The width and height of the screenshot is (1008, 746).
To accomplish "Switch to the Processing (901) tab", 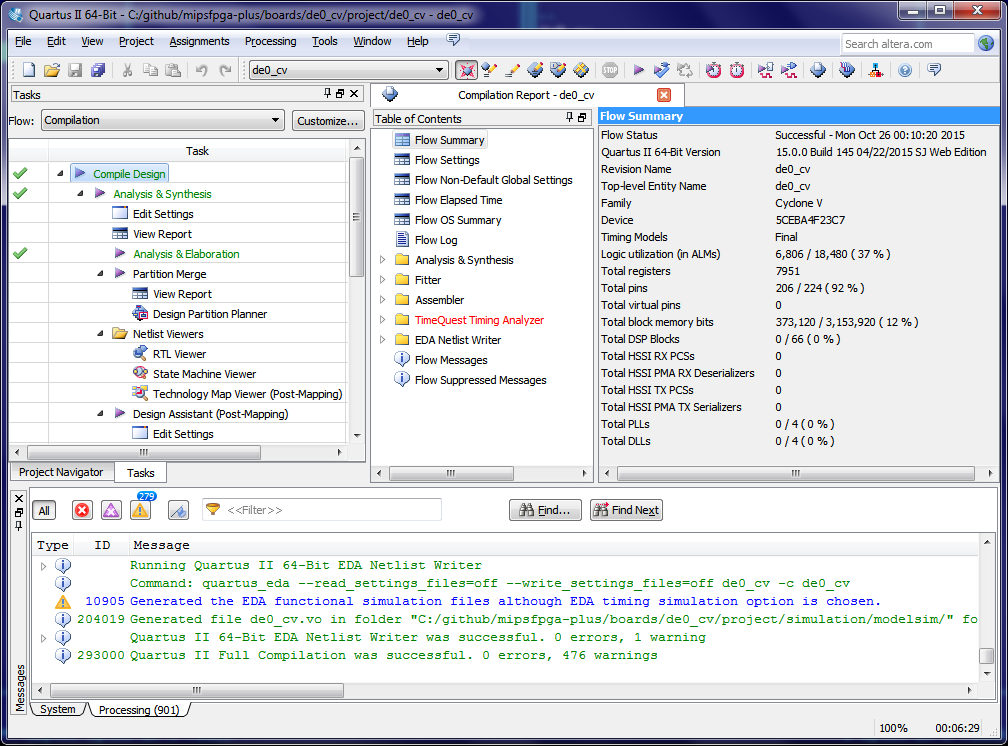I will tap(139, 709).
